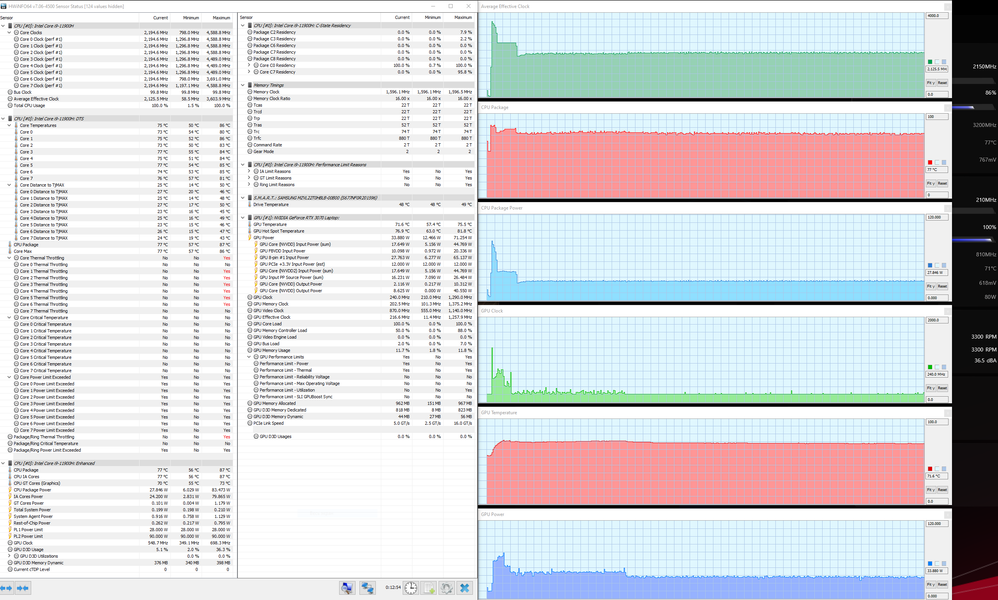Click red color swatch in GPU Temperature graph

(x=930, y=469)
